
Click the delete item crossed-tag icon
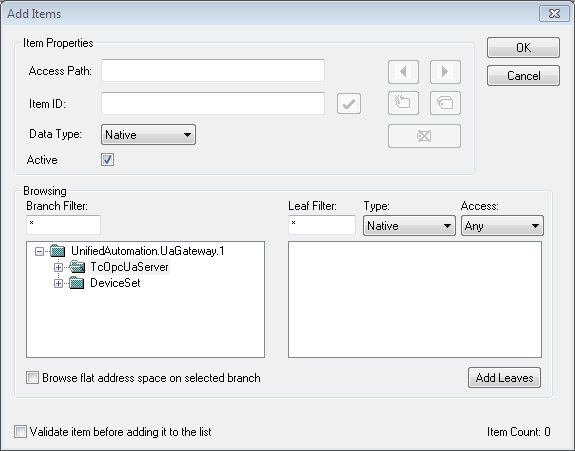click(x=424, y=136)
